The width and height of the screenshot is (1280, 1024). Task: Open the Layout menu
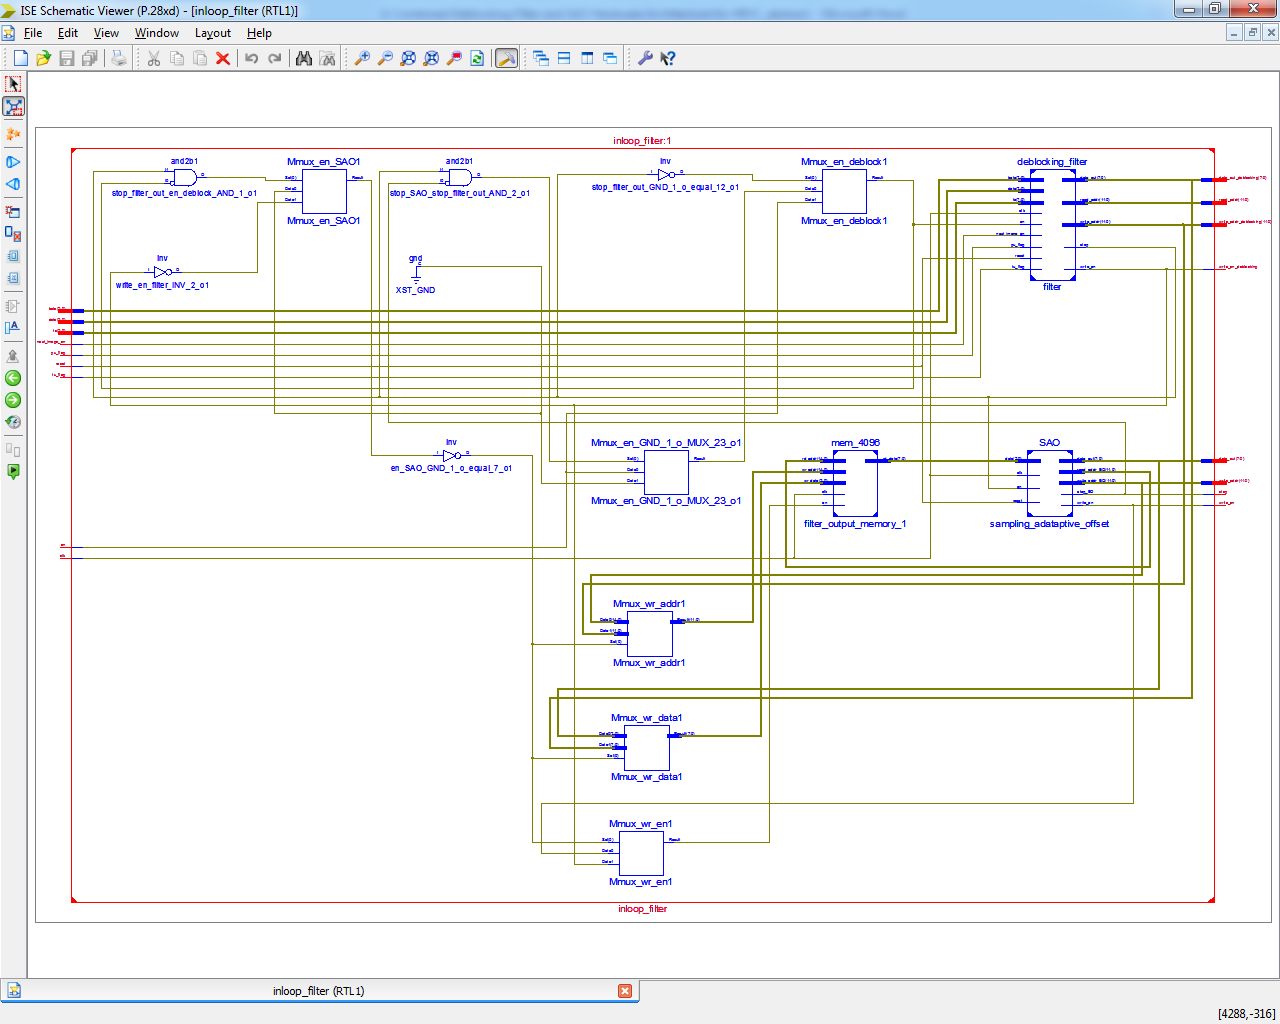coord(213,33)
